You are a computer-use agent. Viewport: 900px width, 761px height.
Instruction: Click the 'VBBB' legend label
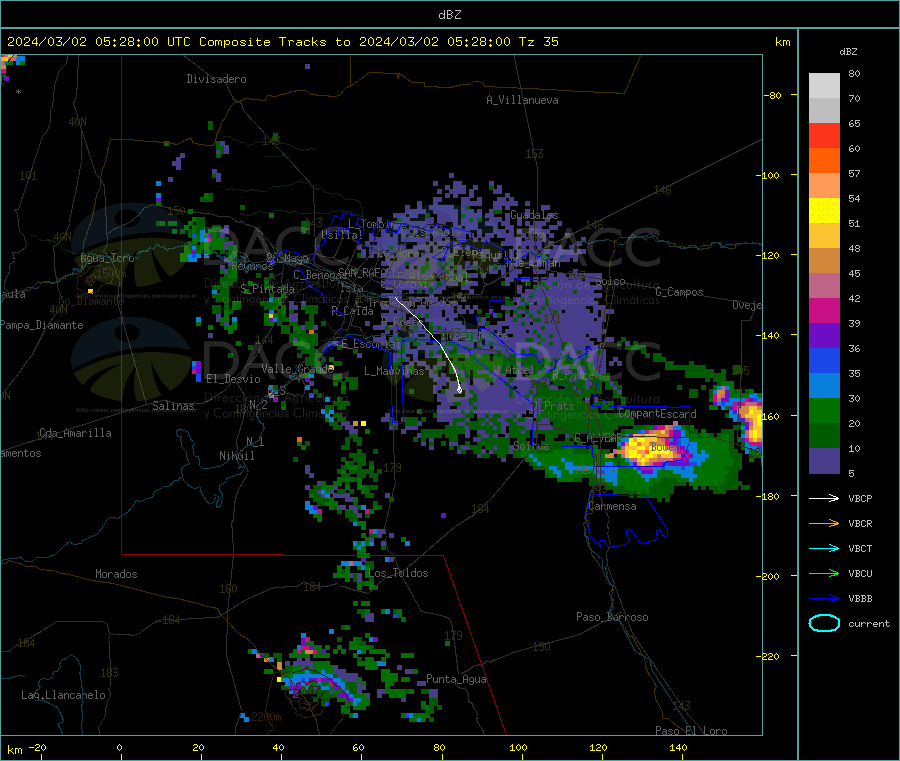pos(860,599)
